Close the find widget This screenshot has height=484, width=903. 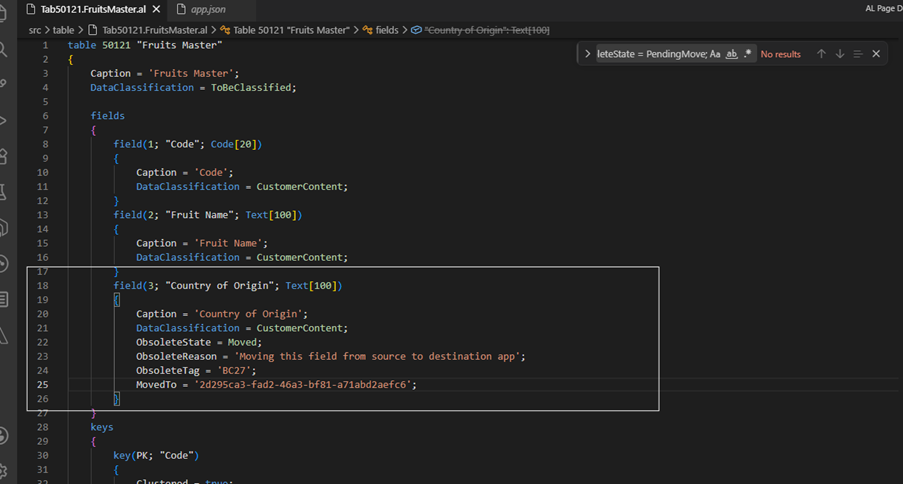pyautogui.click(x=876, y=54)
